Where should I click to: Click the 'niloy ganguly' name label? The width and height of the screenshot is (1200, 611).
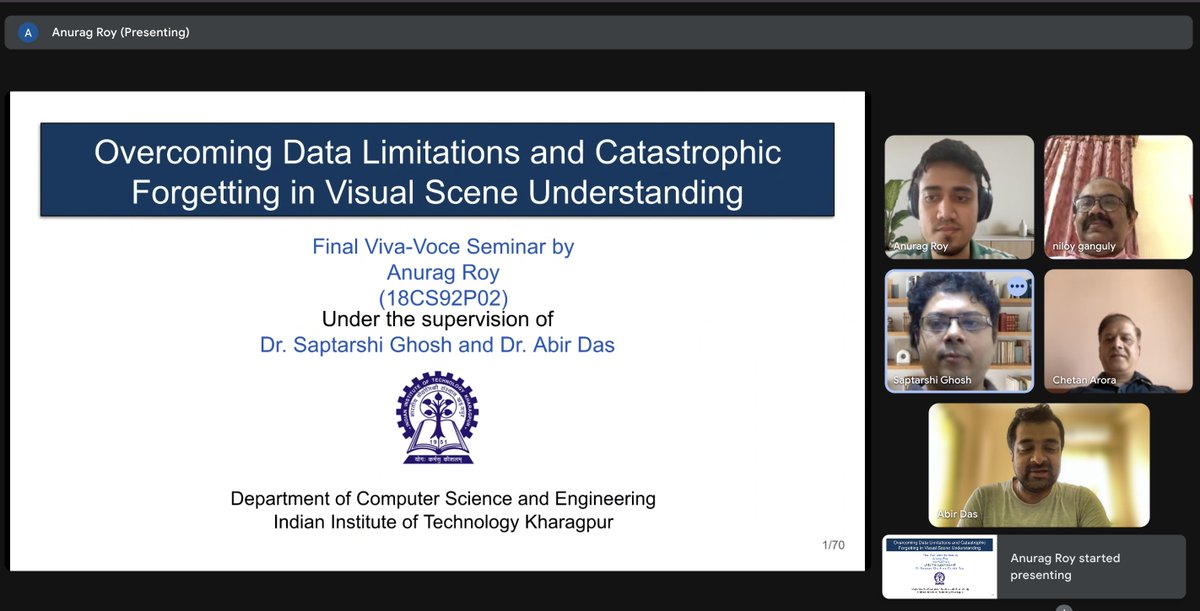pos(1085,246)
